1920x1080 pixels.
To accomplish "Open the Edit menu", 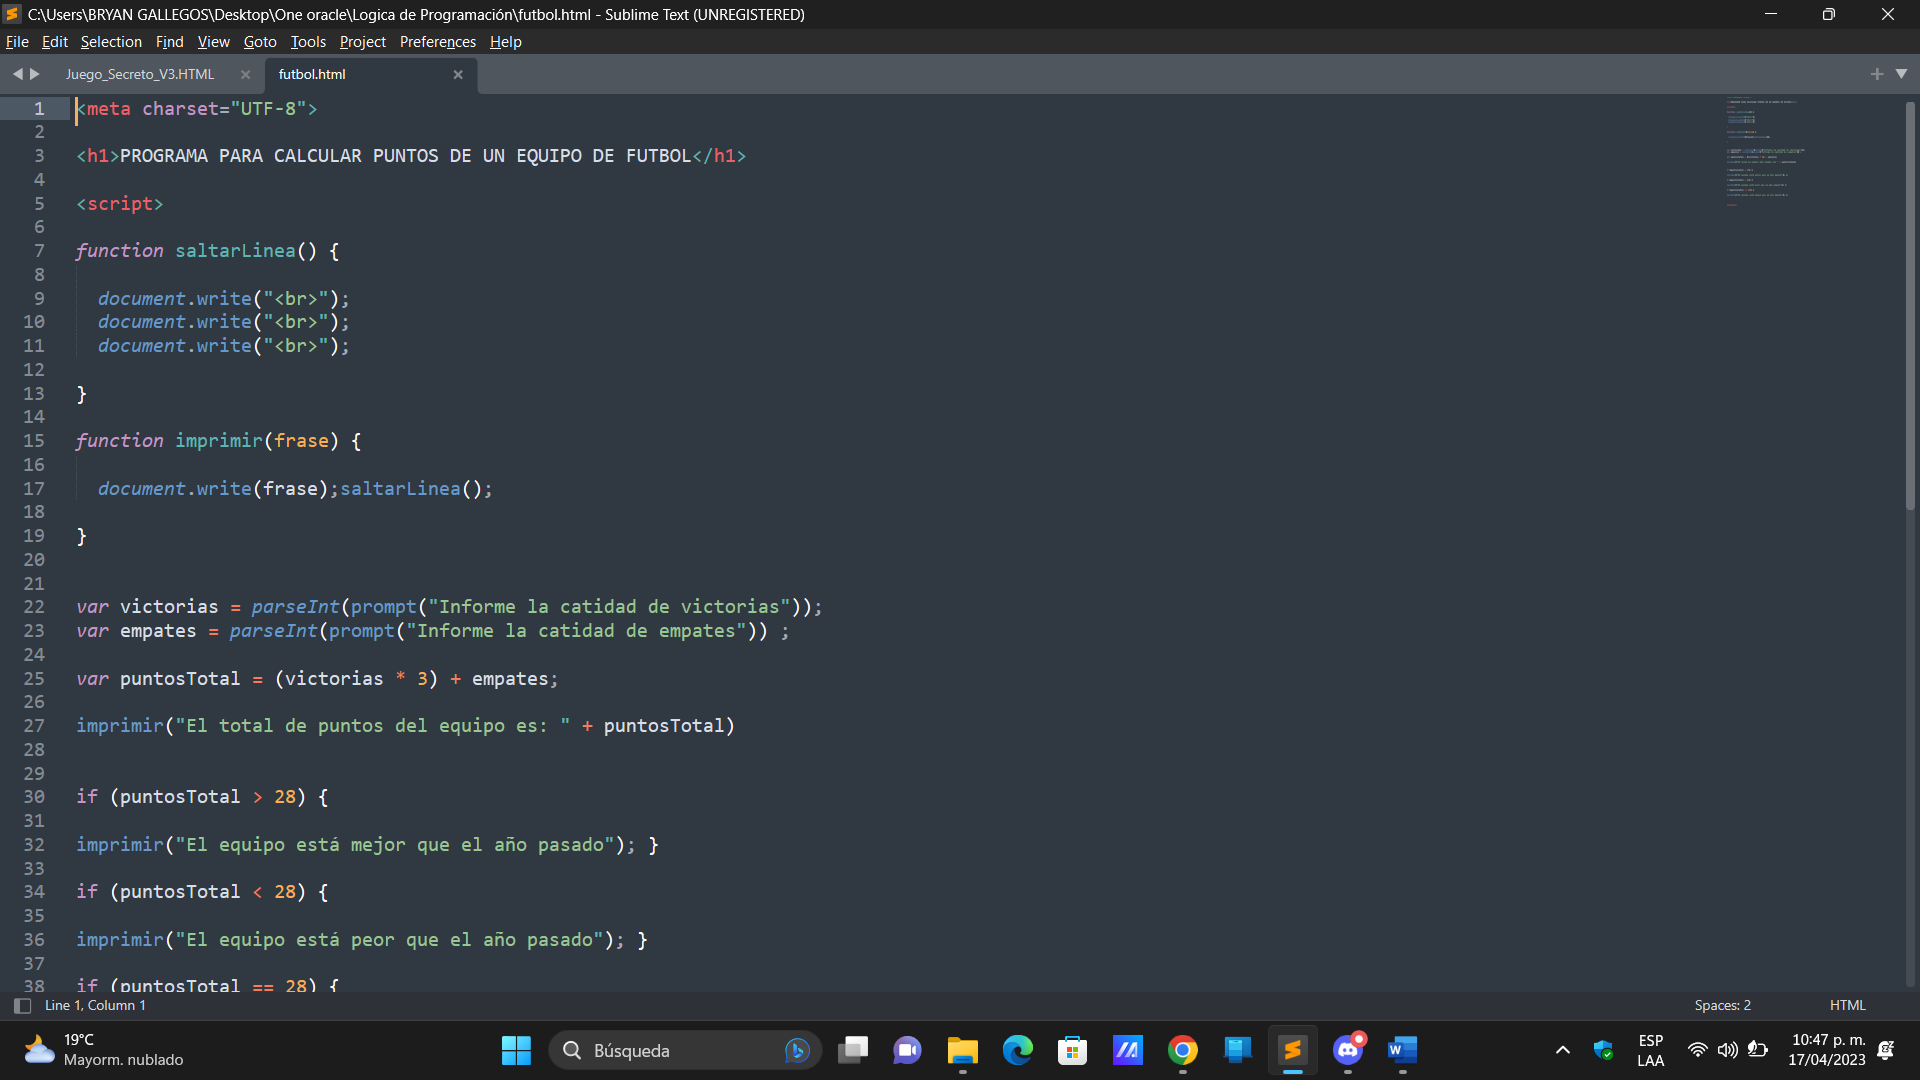I will pos(55,42).
